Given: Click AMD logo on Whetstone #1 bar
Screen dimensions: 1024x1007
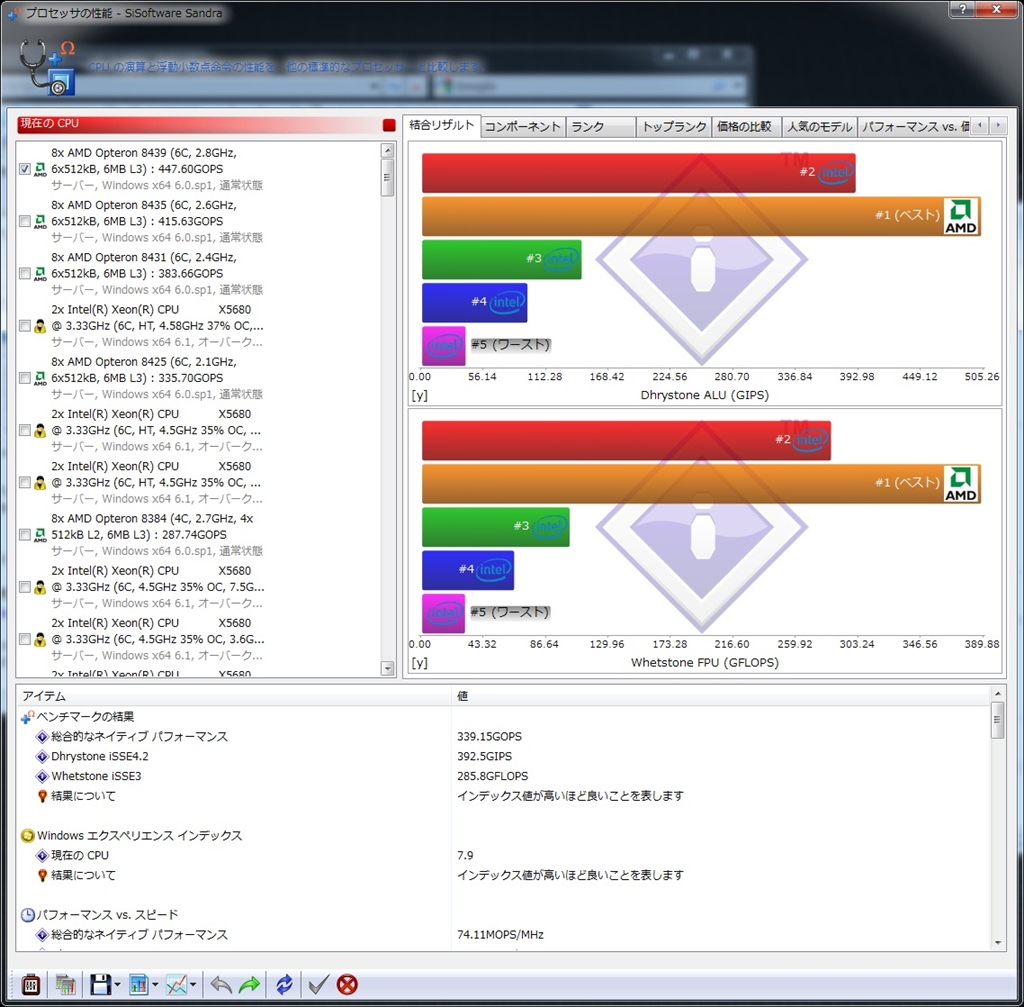Looking at the screenshot, I should point(961,484).
